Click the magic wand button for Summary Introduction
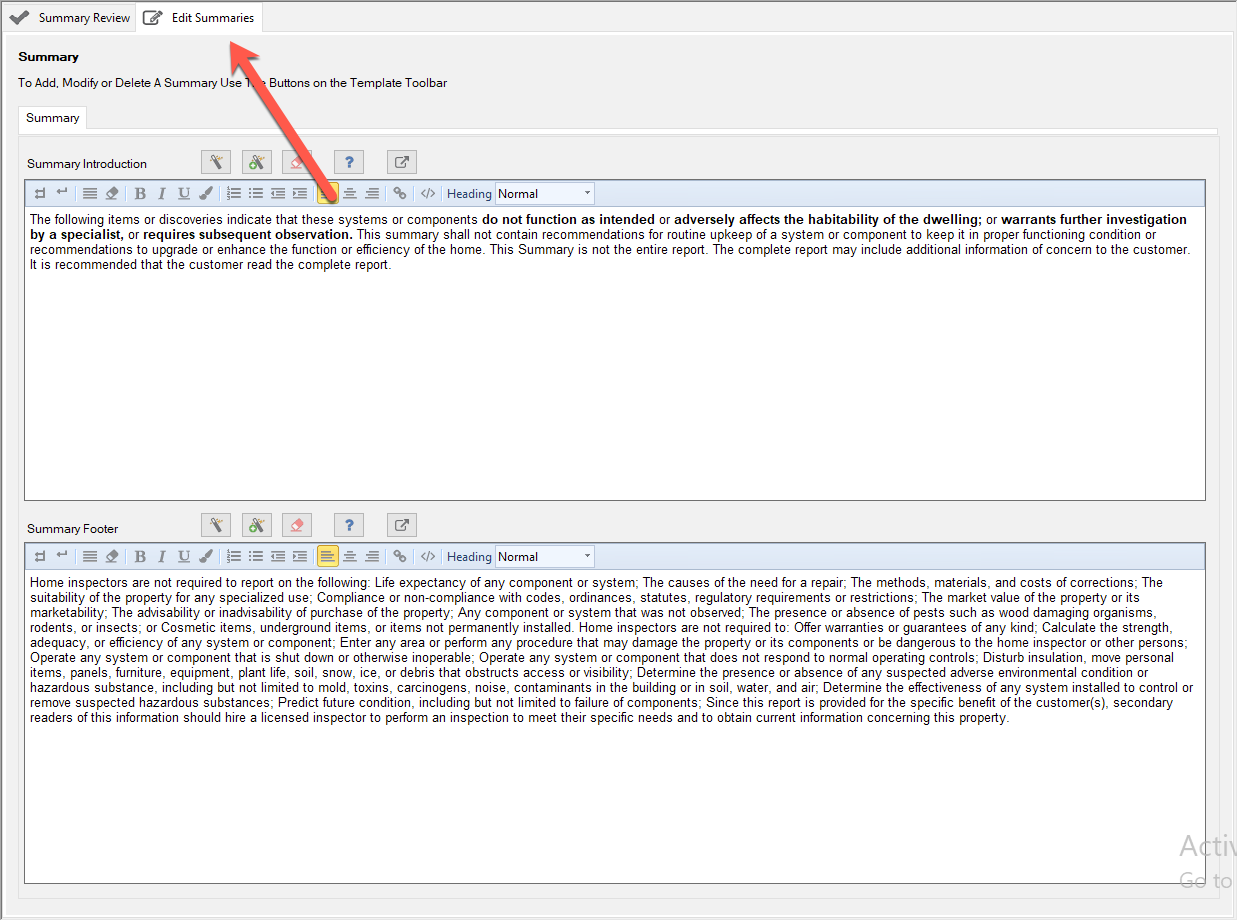 216,162
